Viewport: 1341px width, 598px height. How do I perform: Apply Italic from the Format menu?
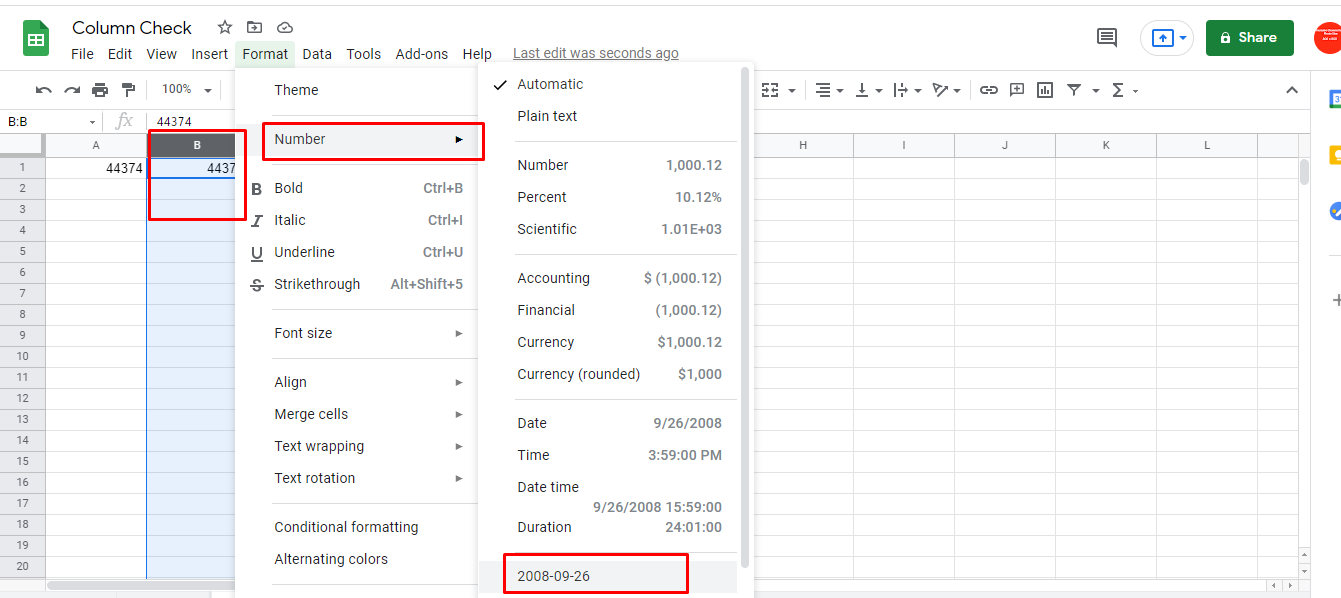point(357,220)
